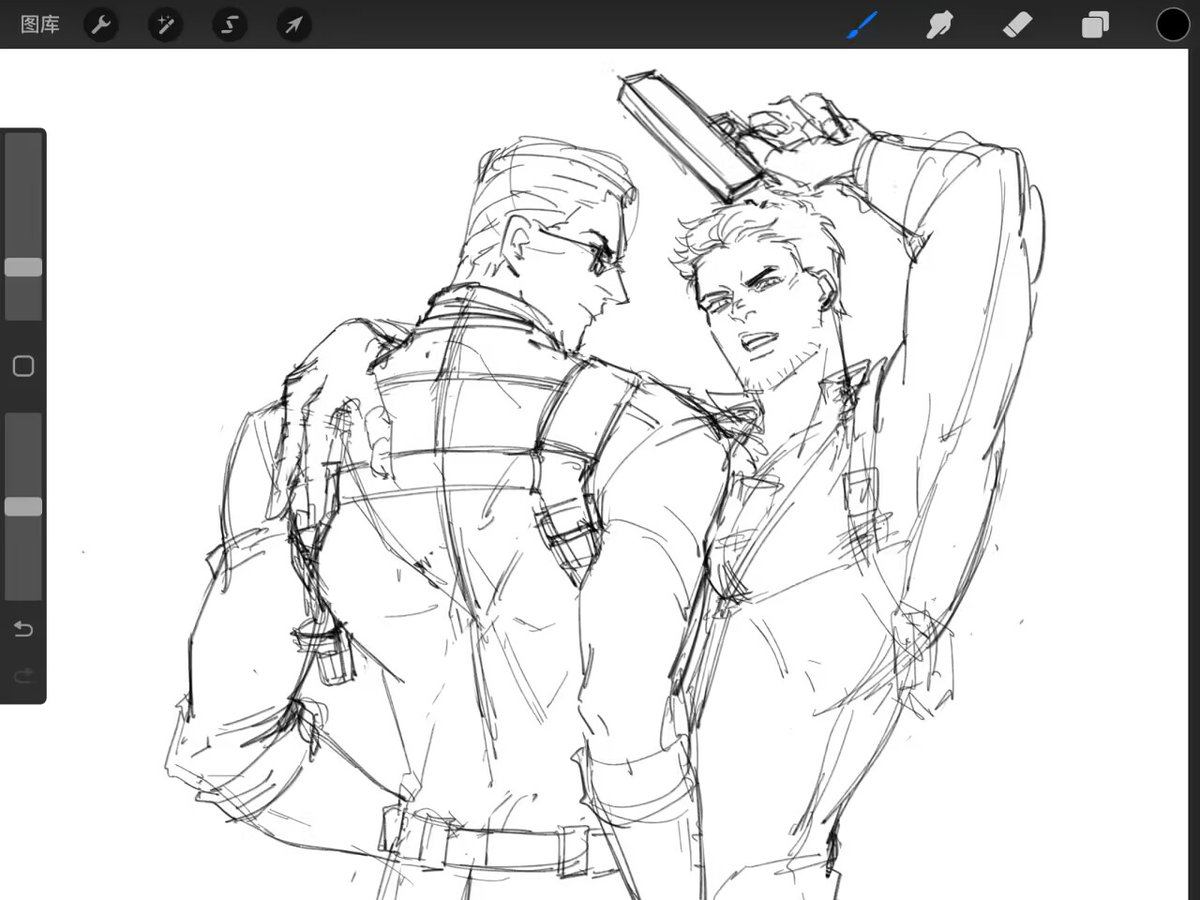The image size is (1200, 900).
Task: Tap lower on the opacity slider track
Action: 23,560
